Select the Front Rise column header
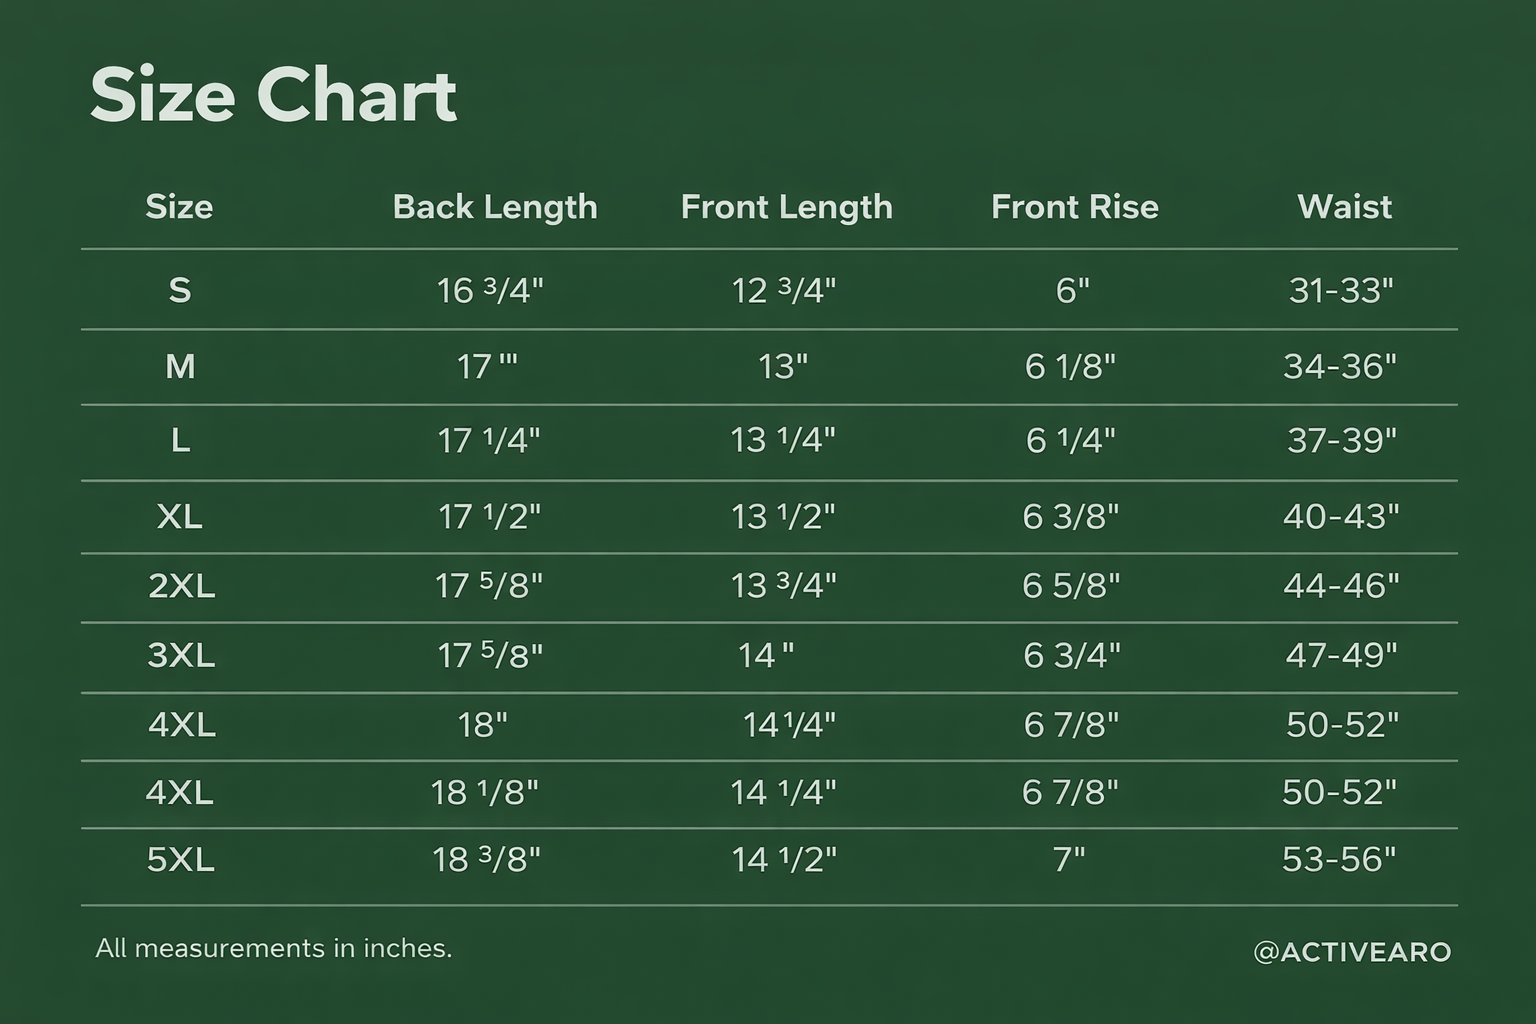 click(1074, 207)
